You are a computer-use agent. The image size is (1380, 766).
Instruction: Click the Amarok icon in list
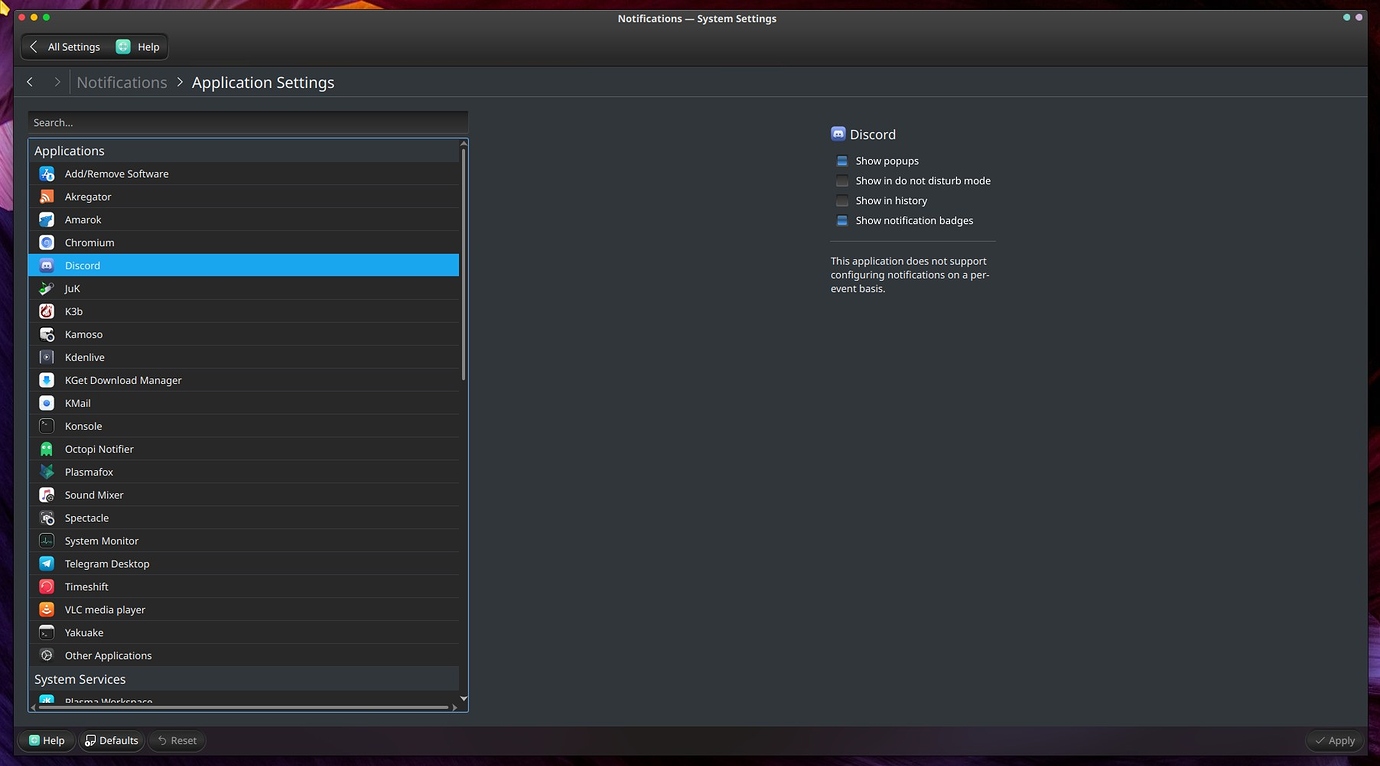click(x=46, y=220)
